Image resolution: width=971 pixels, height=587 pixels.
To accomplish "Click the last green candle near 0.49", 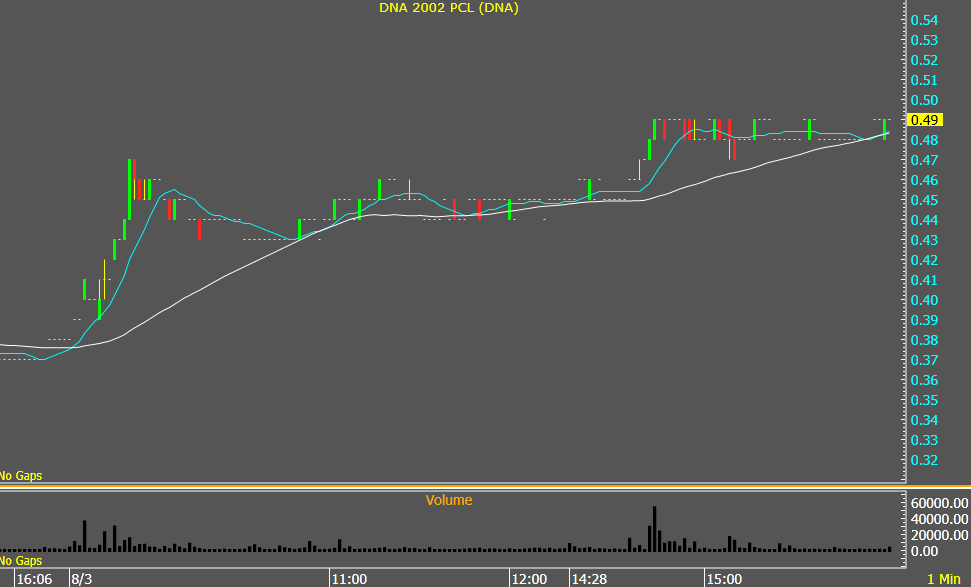I will click(884, 129).
